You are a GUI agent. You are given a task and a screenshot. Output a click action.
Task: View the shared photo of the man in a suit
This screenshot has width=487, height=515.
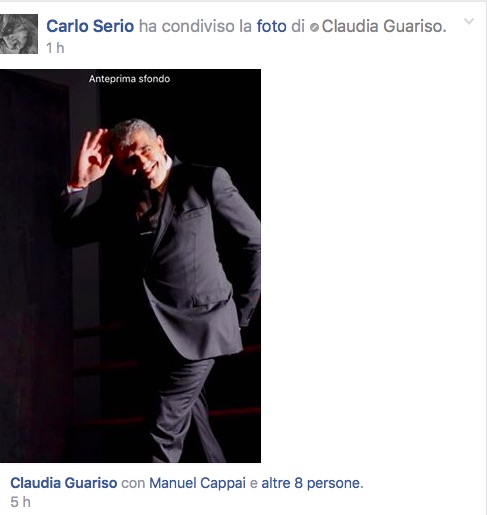(130, 266)
